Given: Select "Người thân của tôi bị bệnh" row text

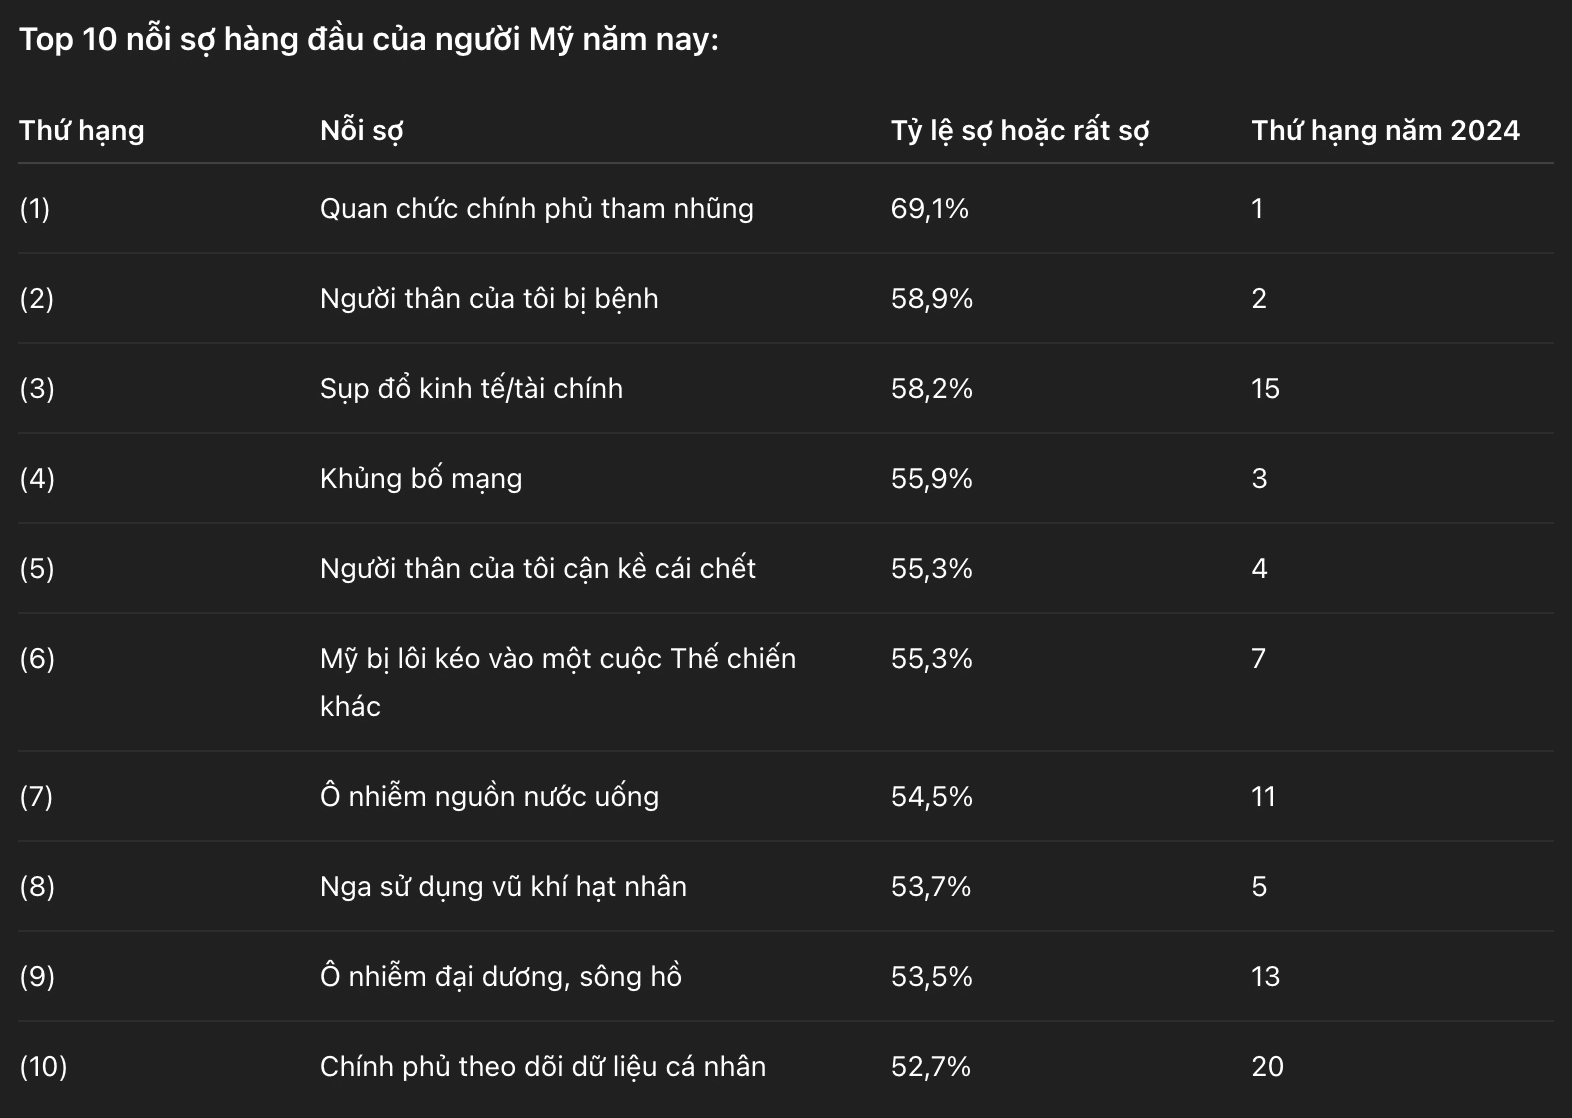Looking at the screenshot, I should pyautogui.click(x=489, y=298).
